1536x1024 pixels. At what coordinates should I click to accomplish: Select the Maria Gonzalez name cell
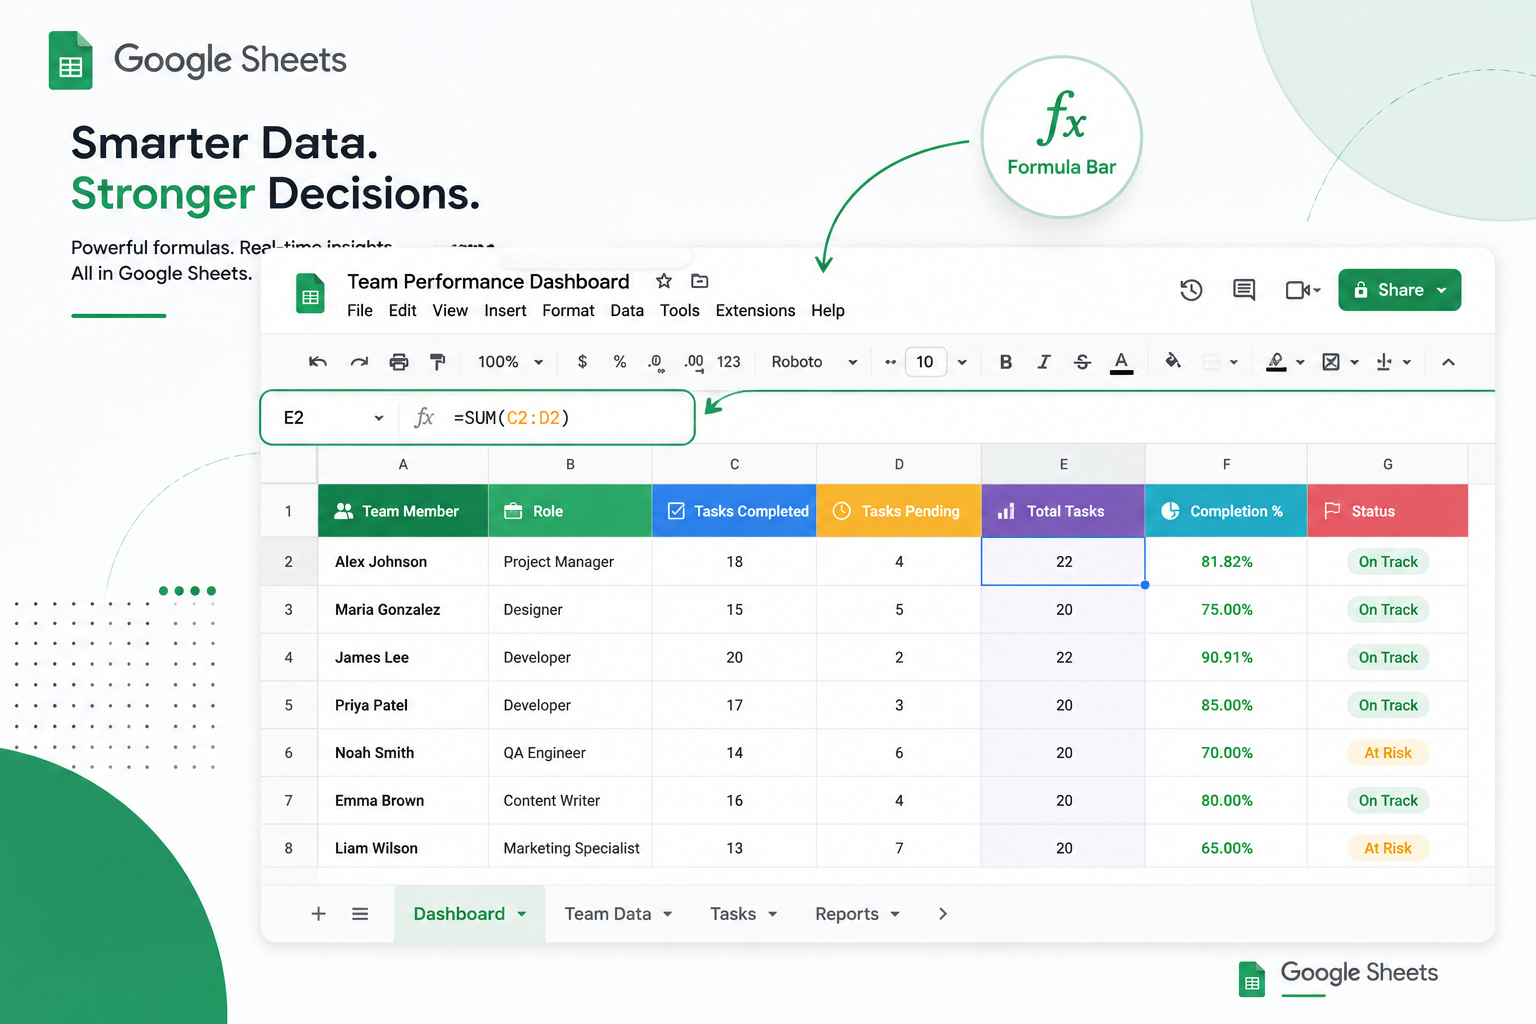coord(403,610)
